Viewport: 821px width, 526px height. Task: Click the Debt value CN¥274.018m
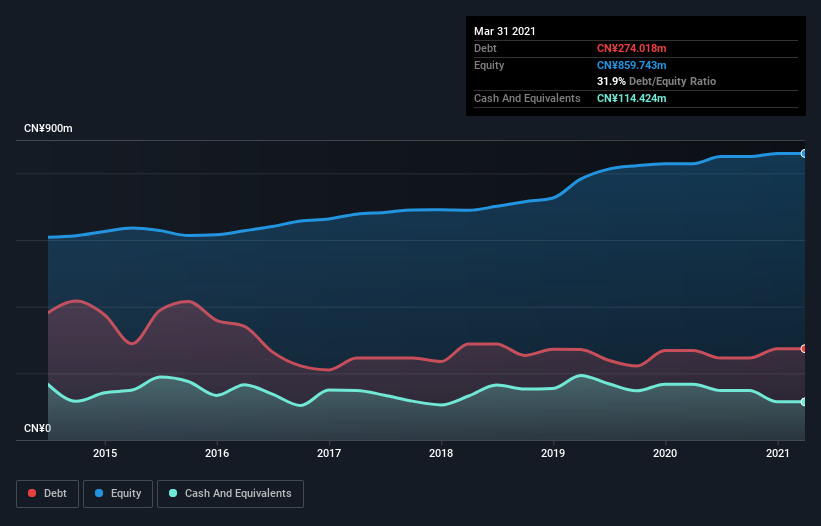pos(631,48)
